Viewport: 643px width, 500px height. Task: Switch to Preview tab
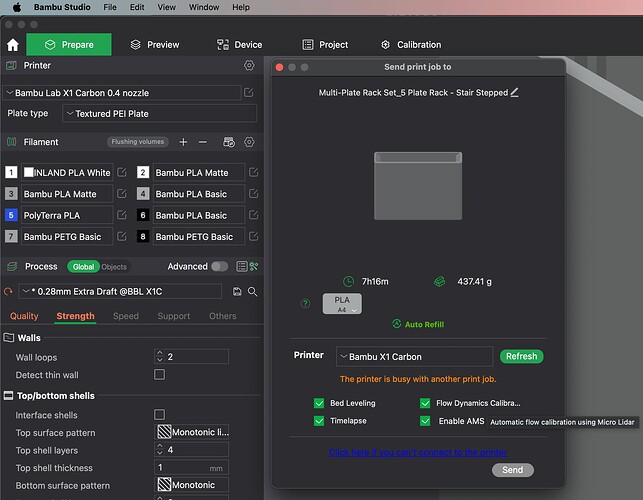coord(155,45)
